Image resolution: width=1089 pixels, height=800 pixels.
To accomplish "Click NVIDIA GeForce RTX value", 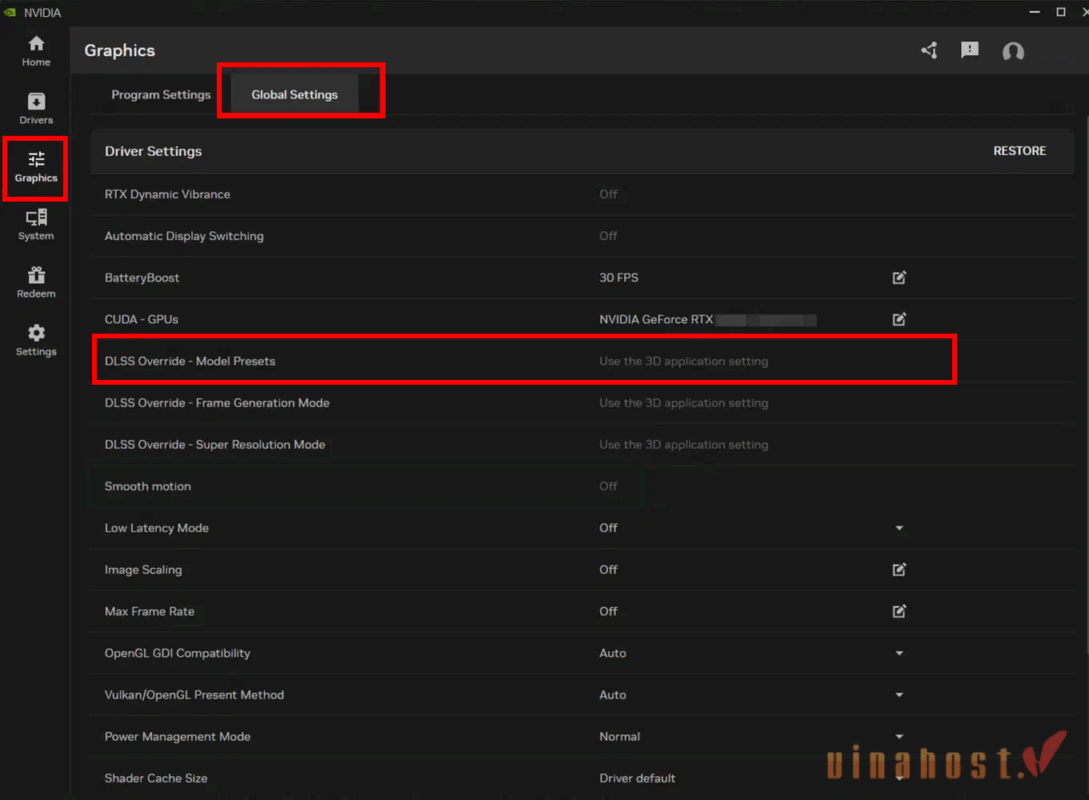I will [x=656, y=319].
